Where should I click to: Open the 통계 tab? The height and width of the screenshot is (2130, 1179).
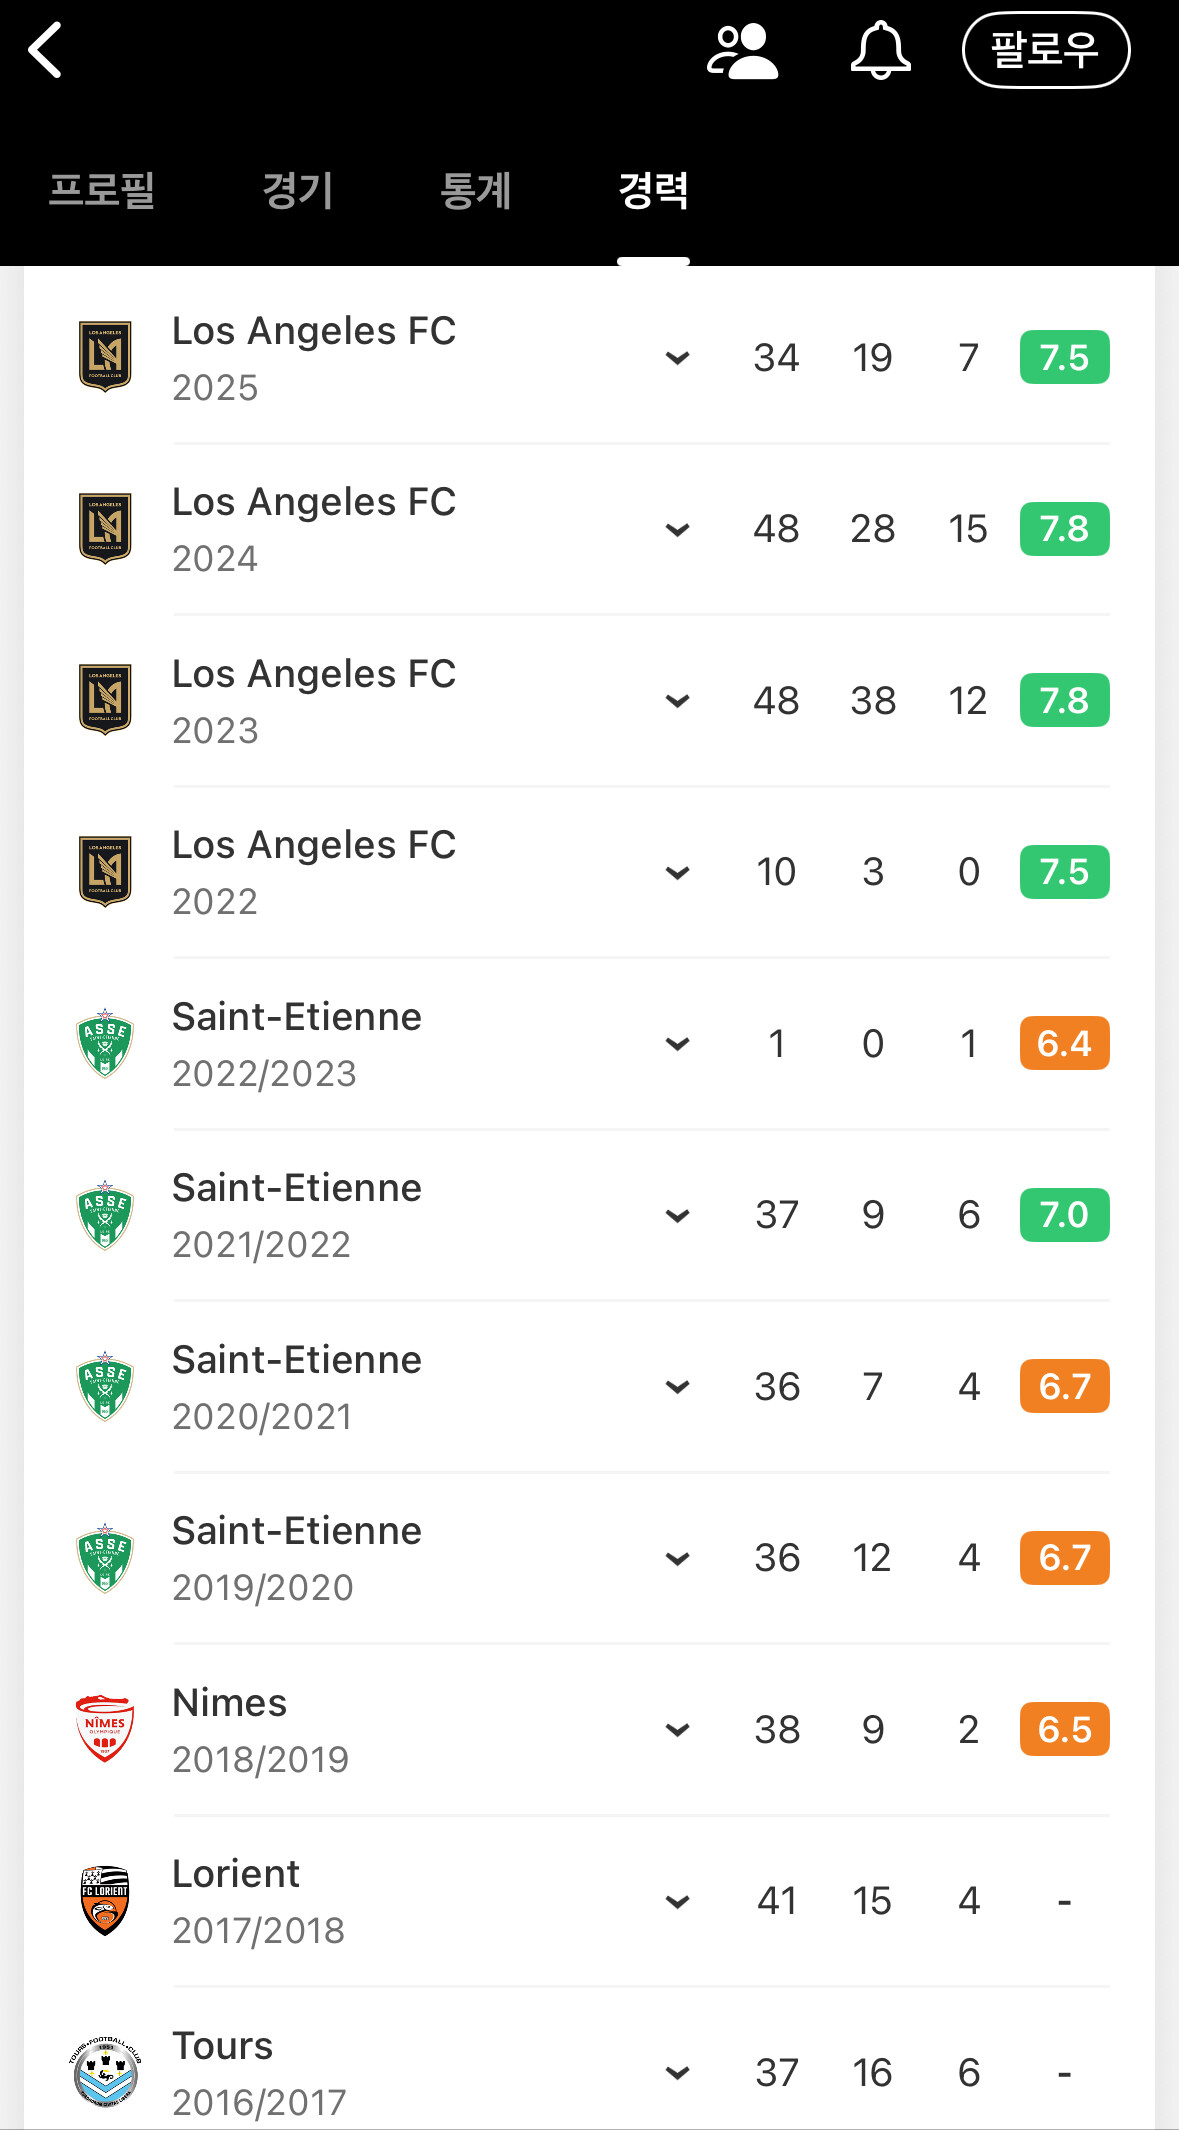coord(476,191)
